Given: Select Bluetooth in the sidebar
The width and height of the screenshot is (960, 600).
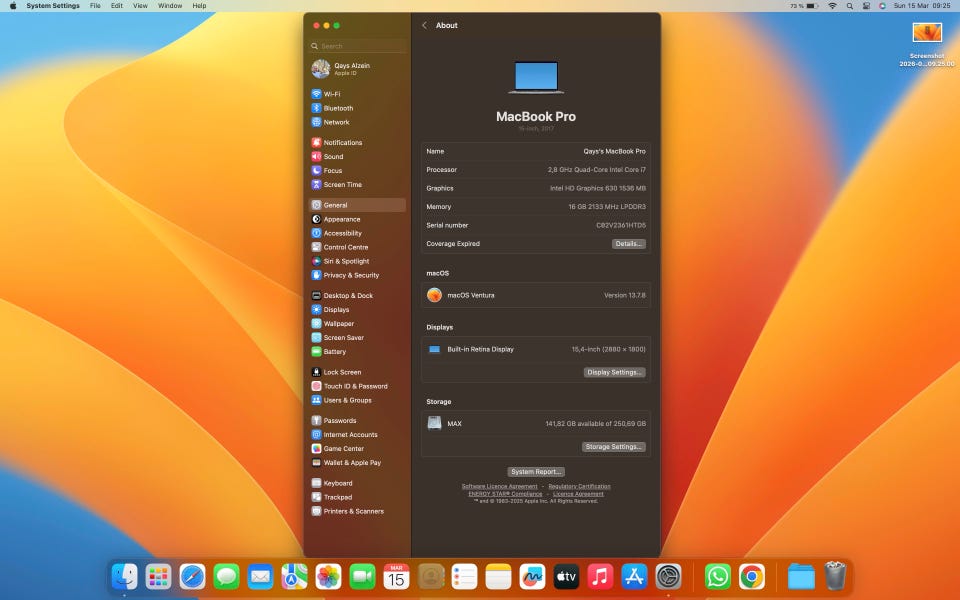Looking at the screenshot, I should (337, 108).
